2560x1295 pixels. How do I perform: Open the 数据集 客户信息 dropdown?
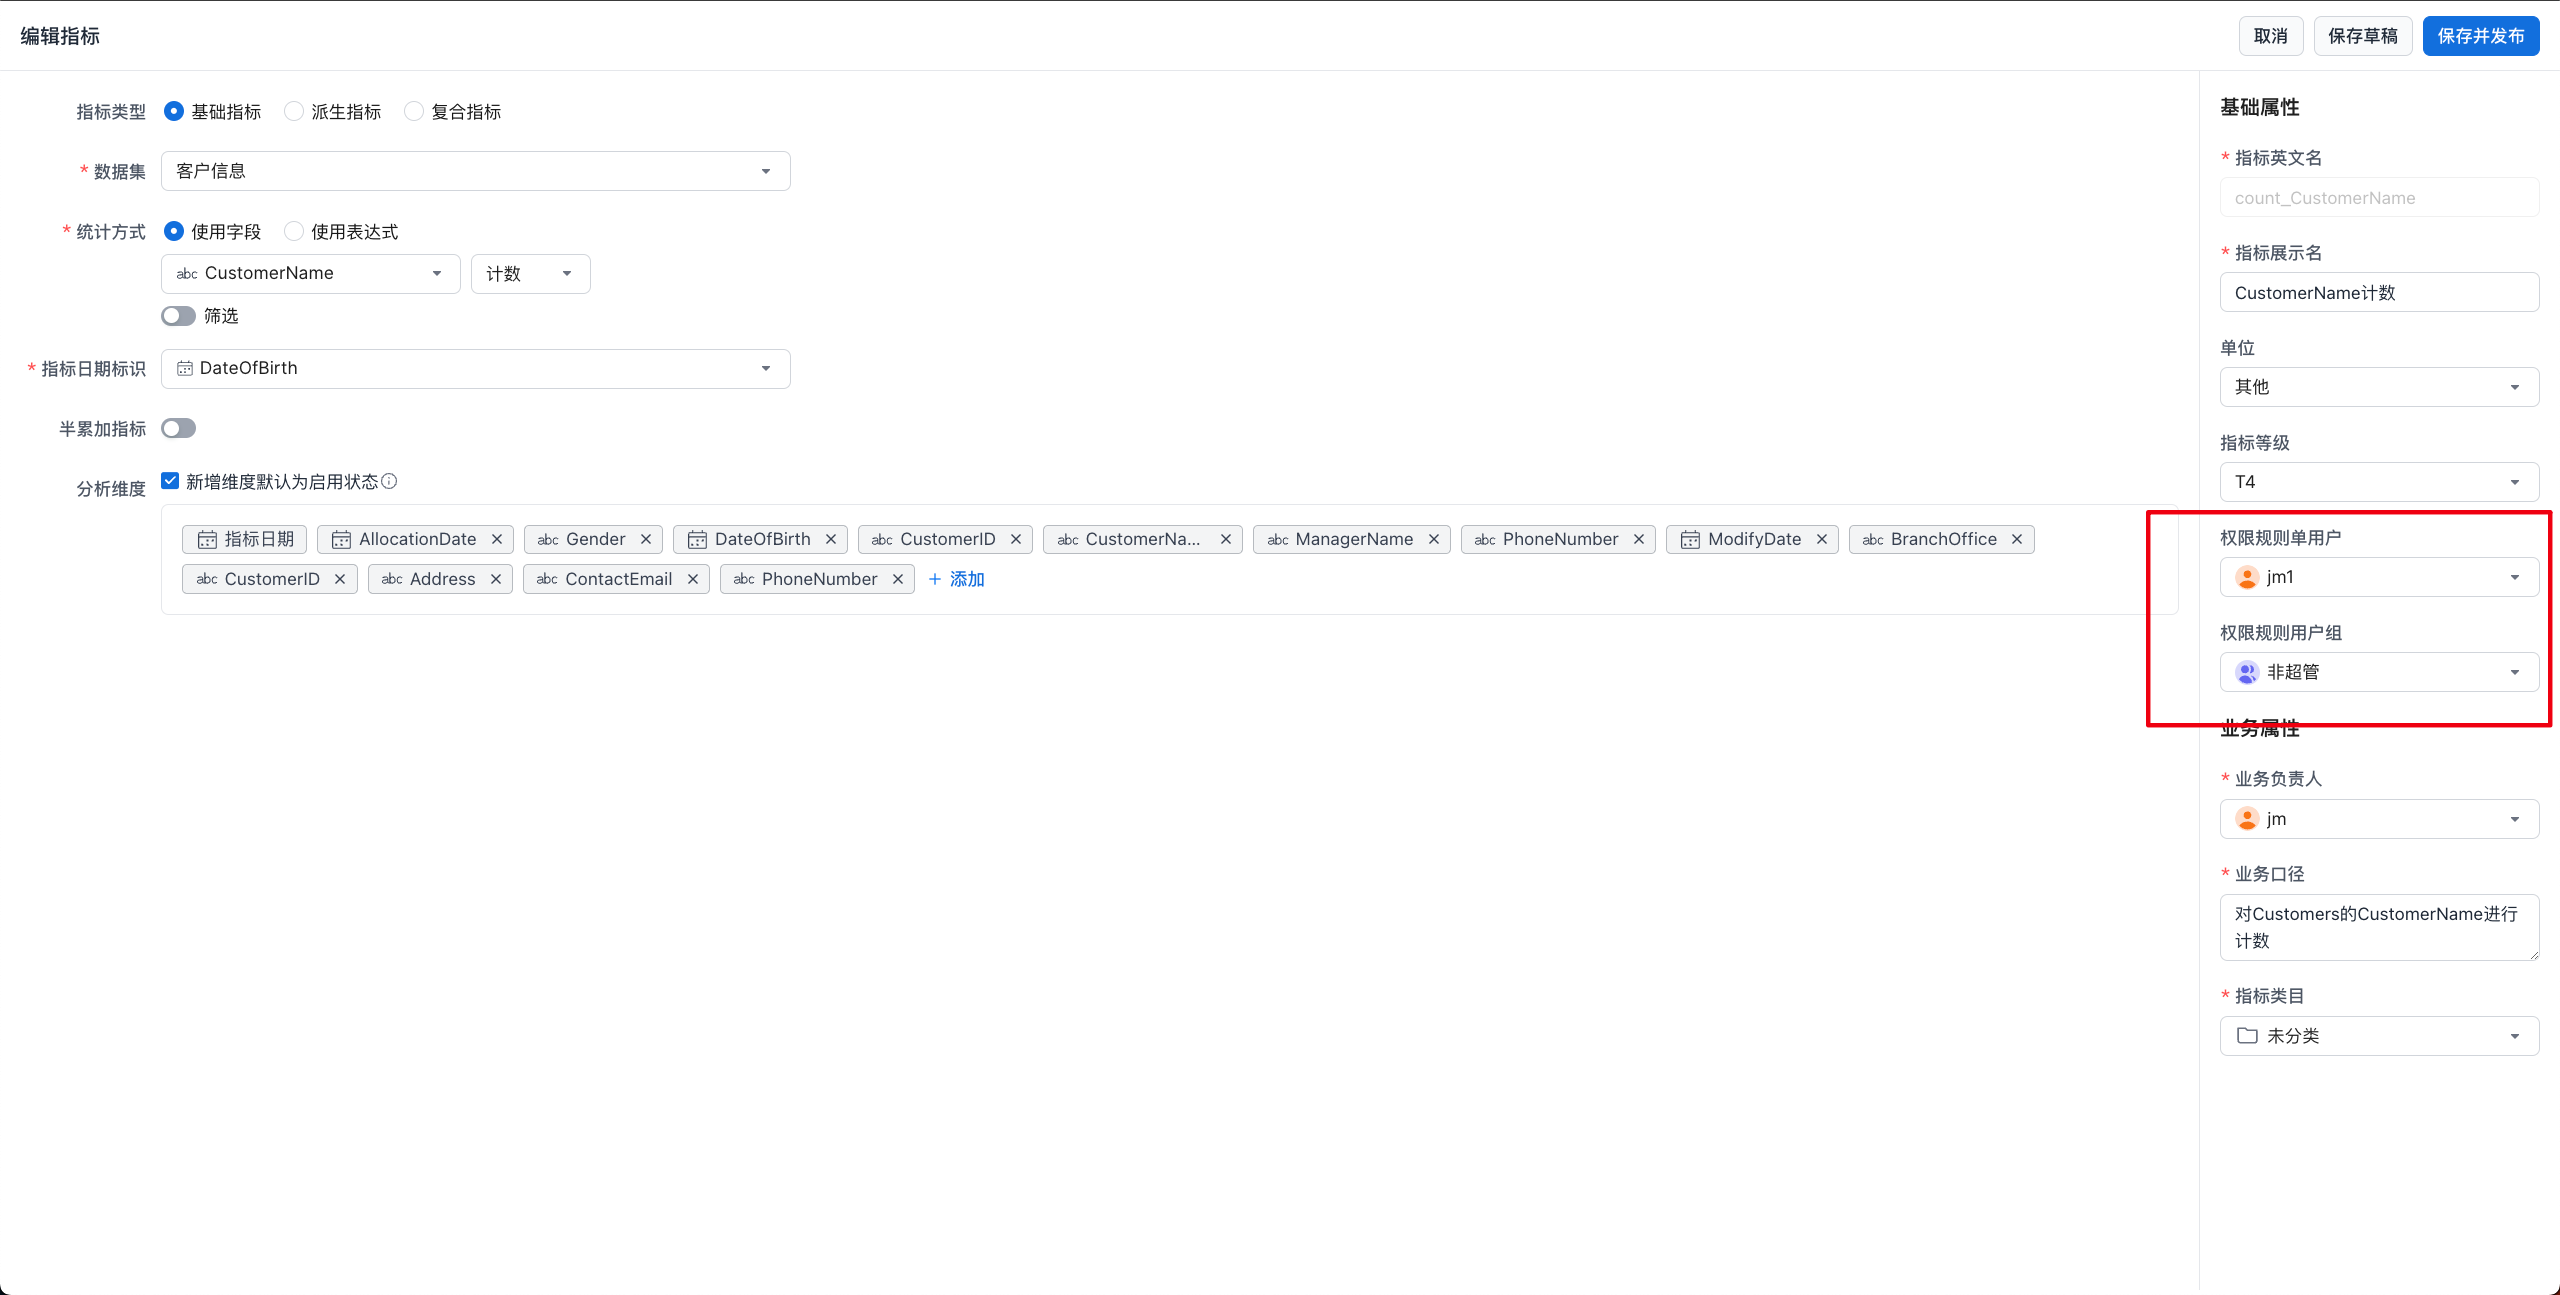point(475,171)
